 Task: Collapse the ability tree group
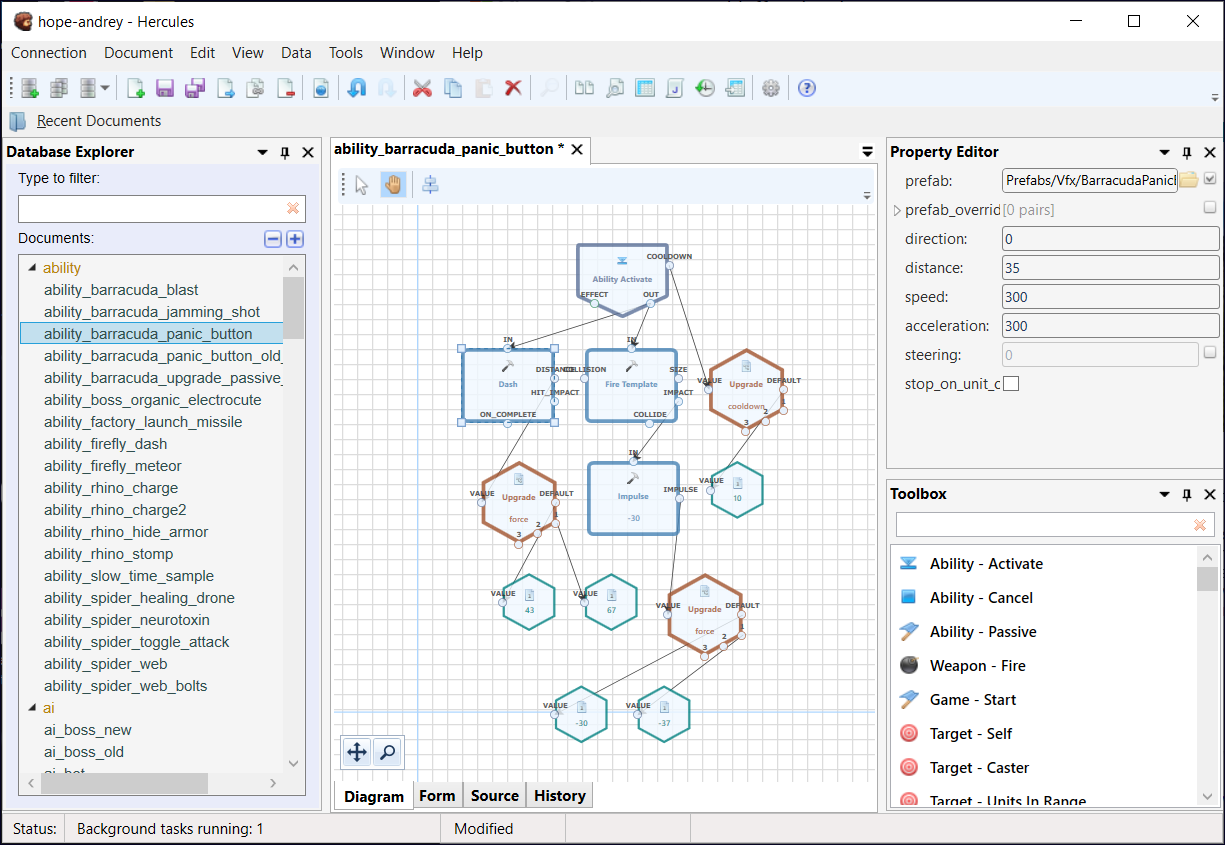point(31,268)
